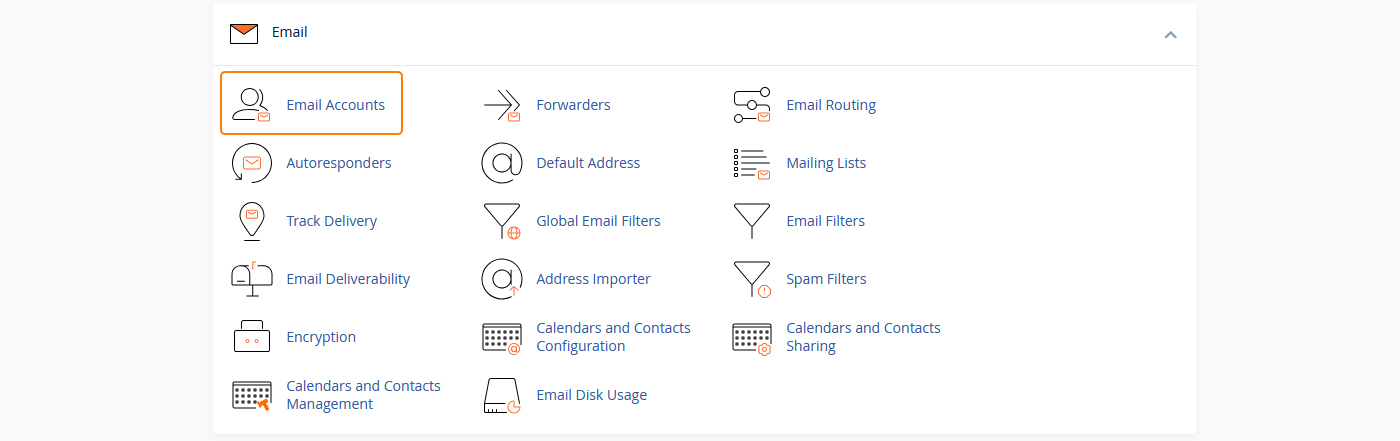The image size is (1400, 441).
Task: Click the Email section header title
Action: tap(290, 32)
